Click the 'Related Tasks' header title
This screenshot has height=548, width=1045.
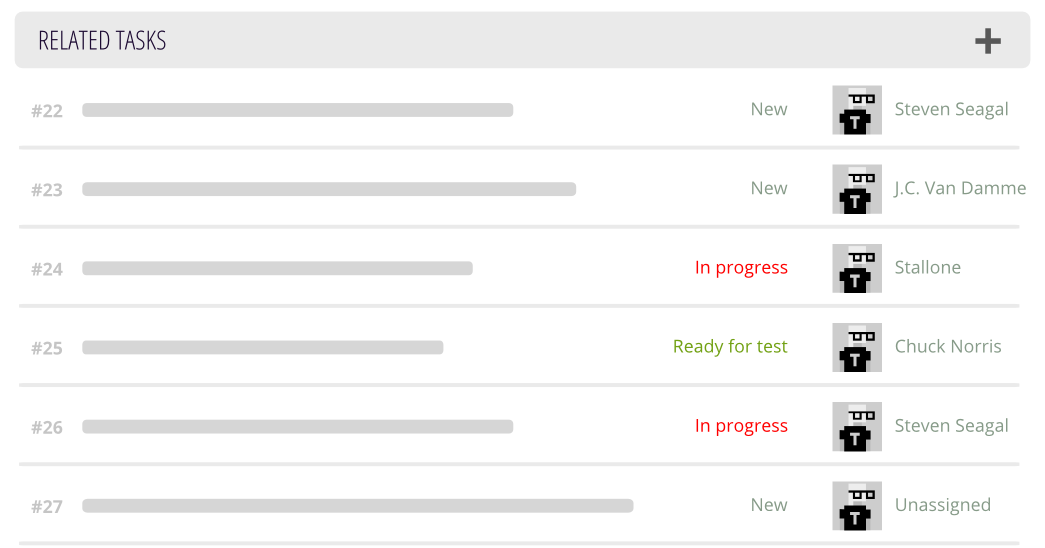(x=102, y=41)
